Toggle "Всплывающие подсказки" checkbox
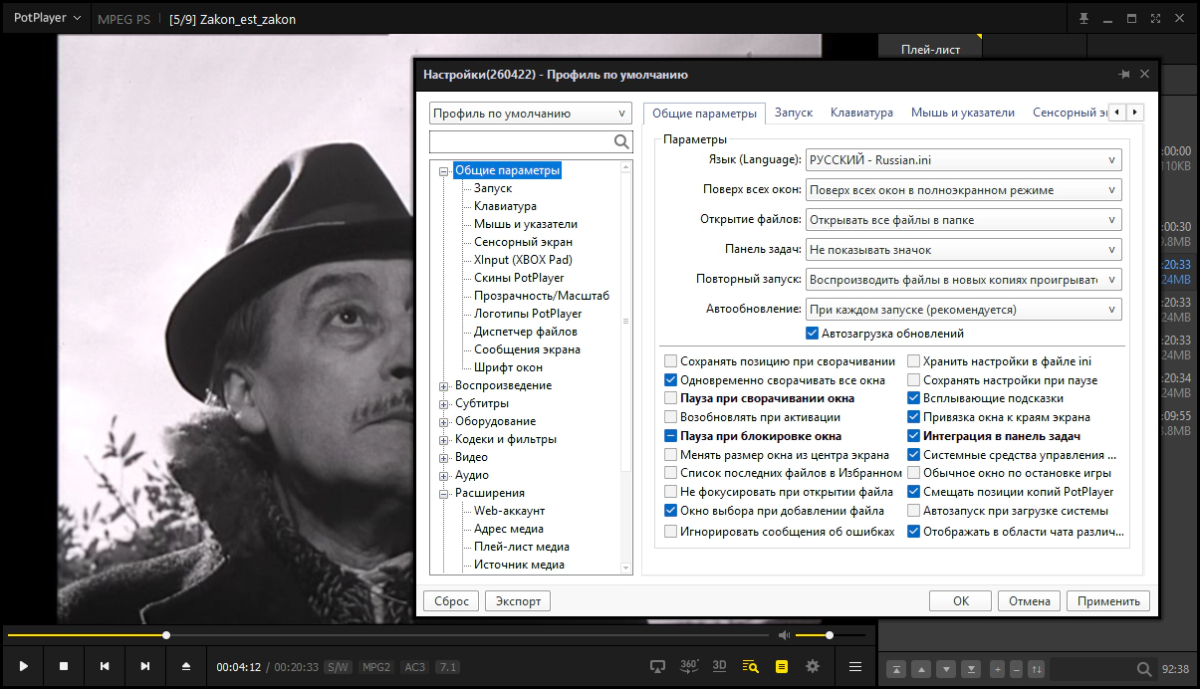The image size is (1200, 689). 914,398
